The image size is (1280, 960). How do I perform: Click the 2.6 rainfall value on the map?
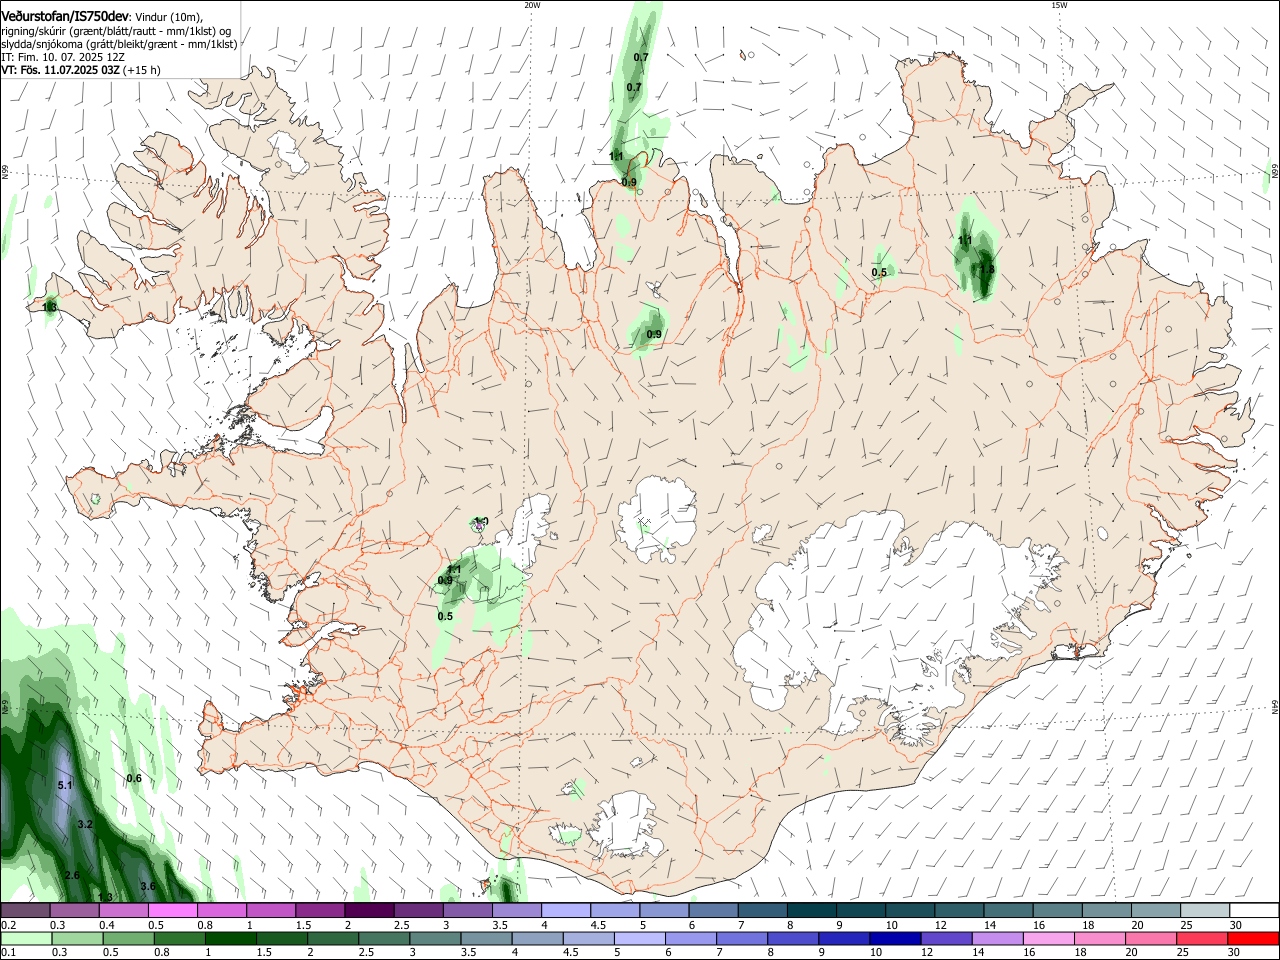(x=72, y=875)
